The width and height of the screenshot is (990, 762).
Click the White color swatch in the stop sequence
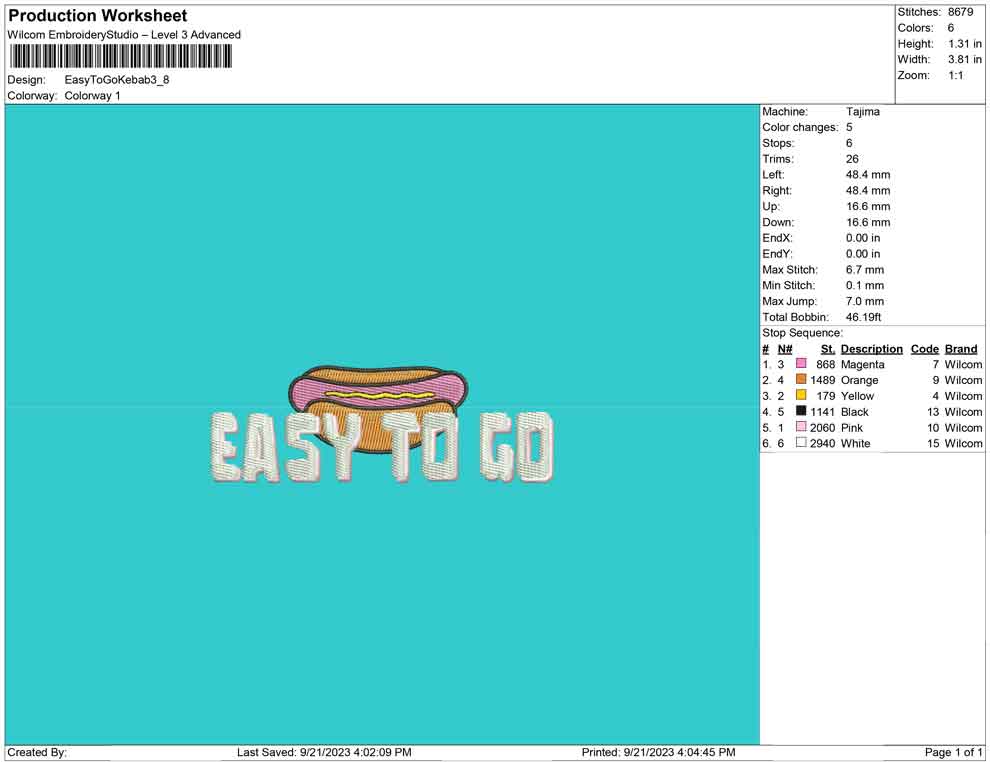(x=801, y=443)
